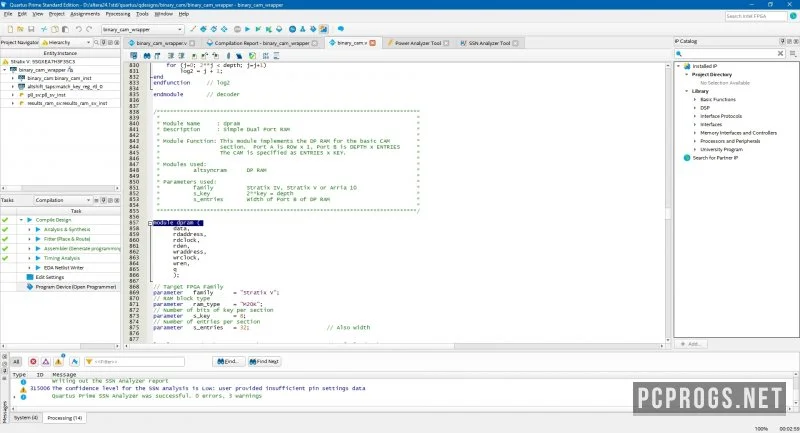
Task: Toggle pin button on Tasks panel
Action: 103,200
